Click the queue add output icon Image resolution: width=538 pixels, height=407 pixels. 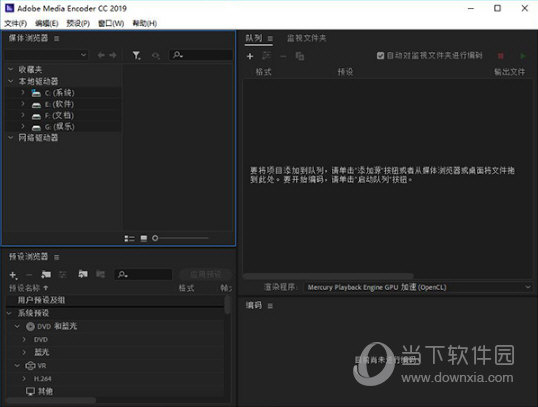pyautogui.click(x=267, y=56)
